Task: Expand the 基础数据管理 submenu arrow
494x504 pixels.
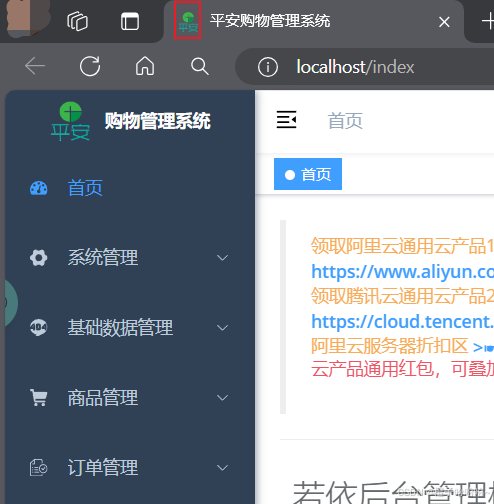Action: (x=222, y=327)
